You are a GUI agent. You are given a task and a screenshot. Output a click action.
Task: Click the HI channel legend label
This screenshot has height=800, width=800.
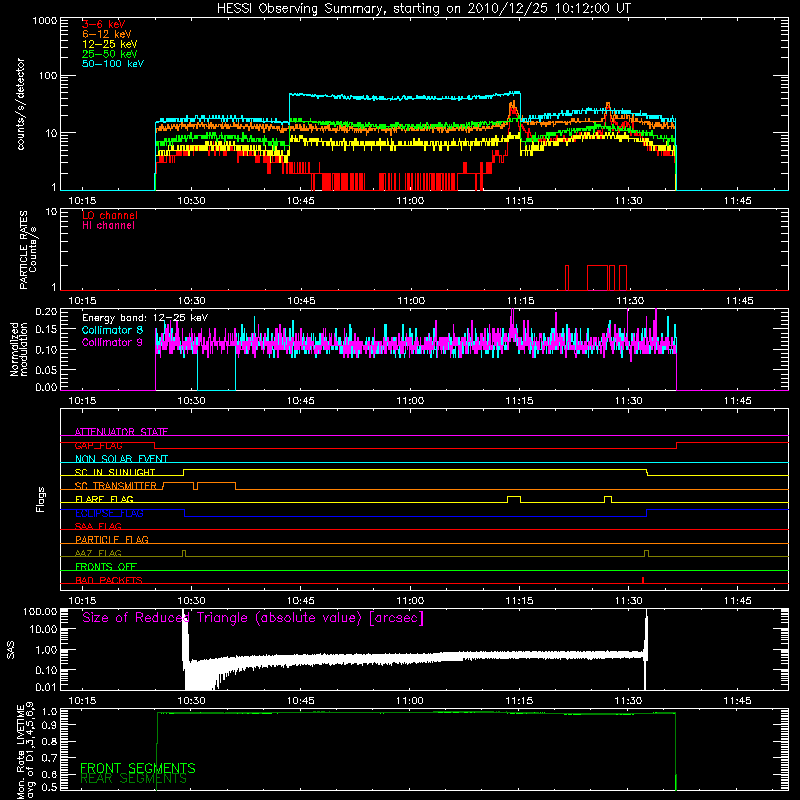click(108, 226)
